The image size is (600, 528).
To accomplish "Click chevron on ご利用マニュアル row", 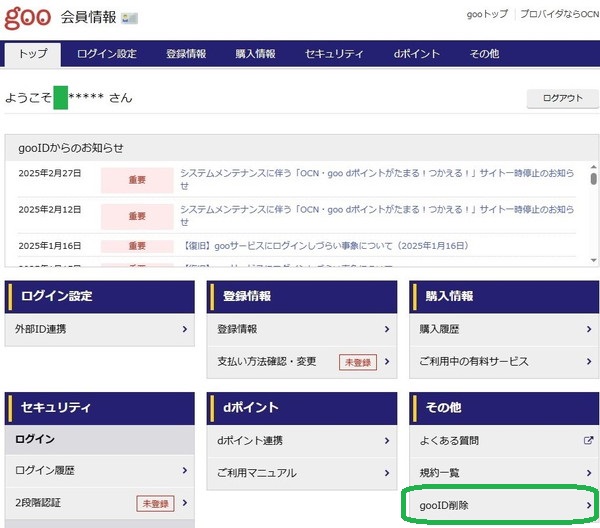I will click(387, 473).
